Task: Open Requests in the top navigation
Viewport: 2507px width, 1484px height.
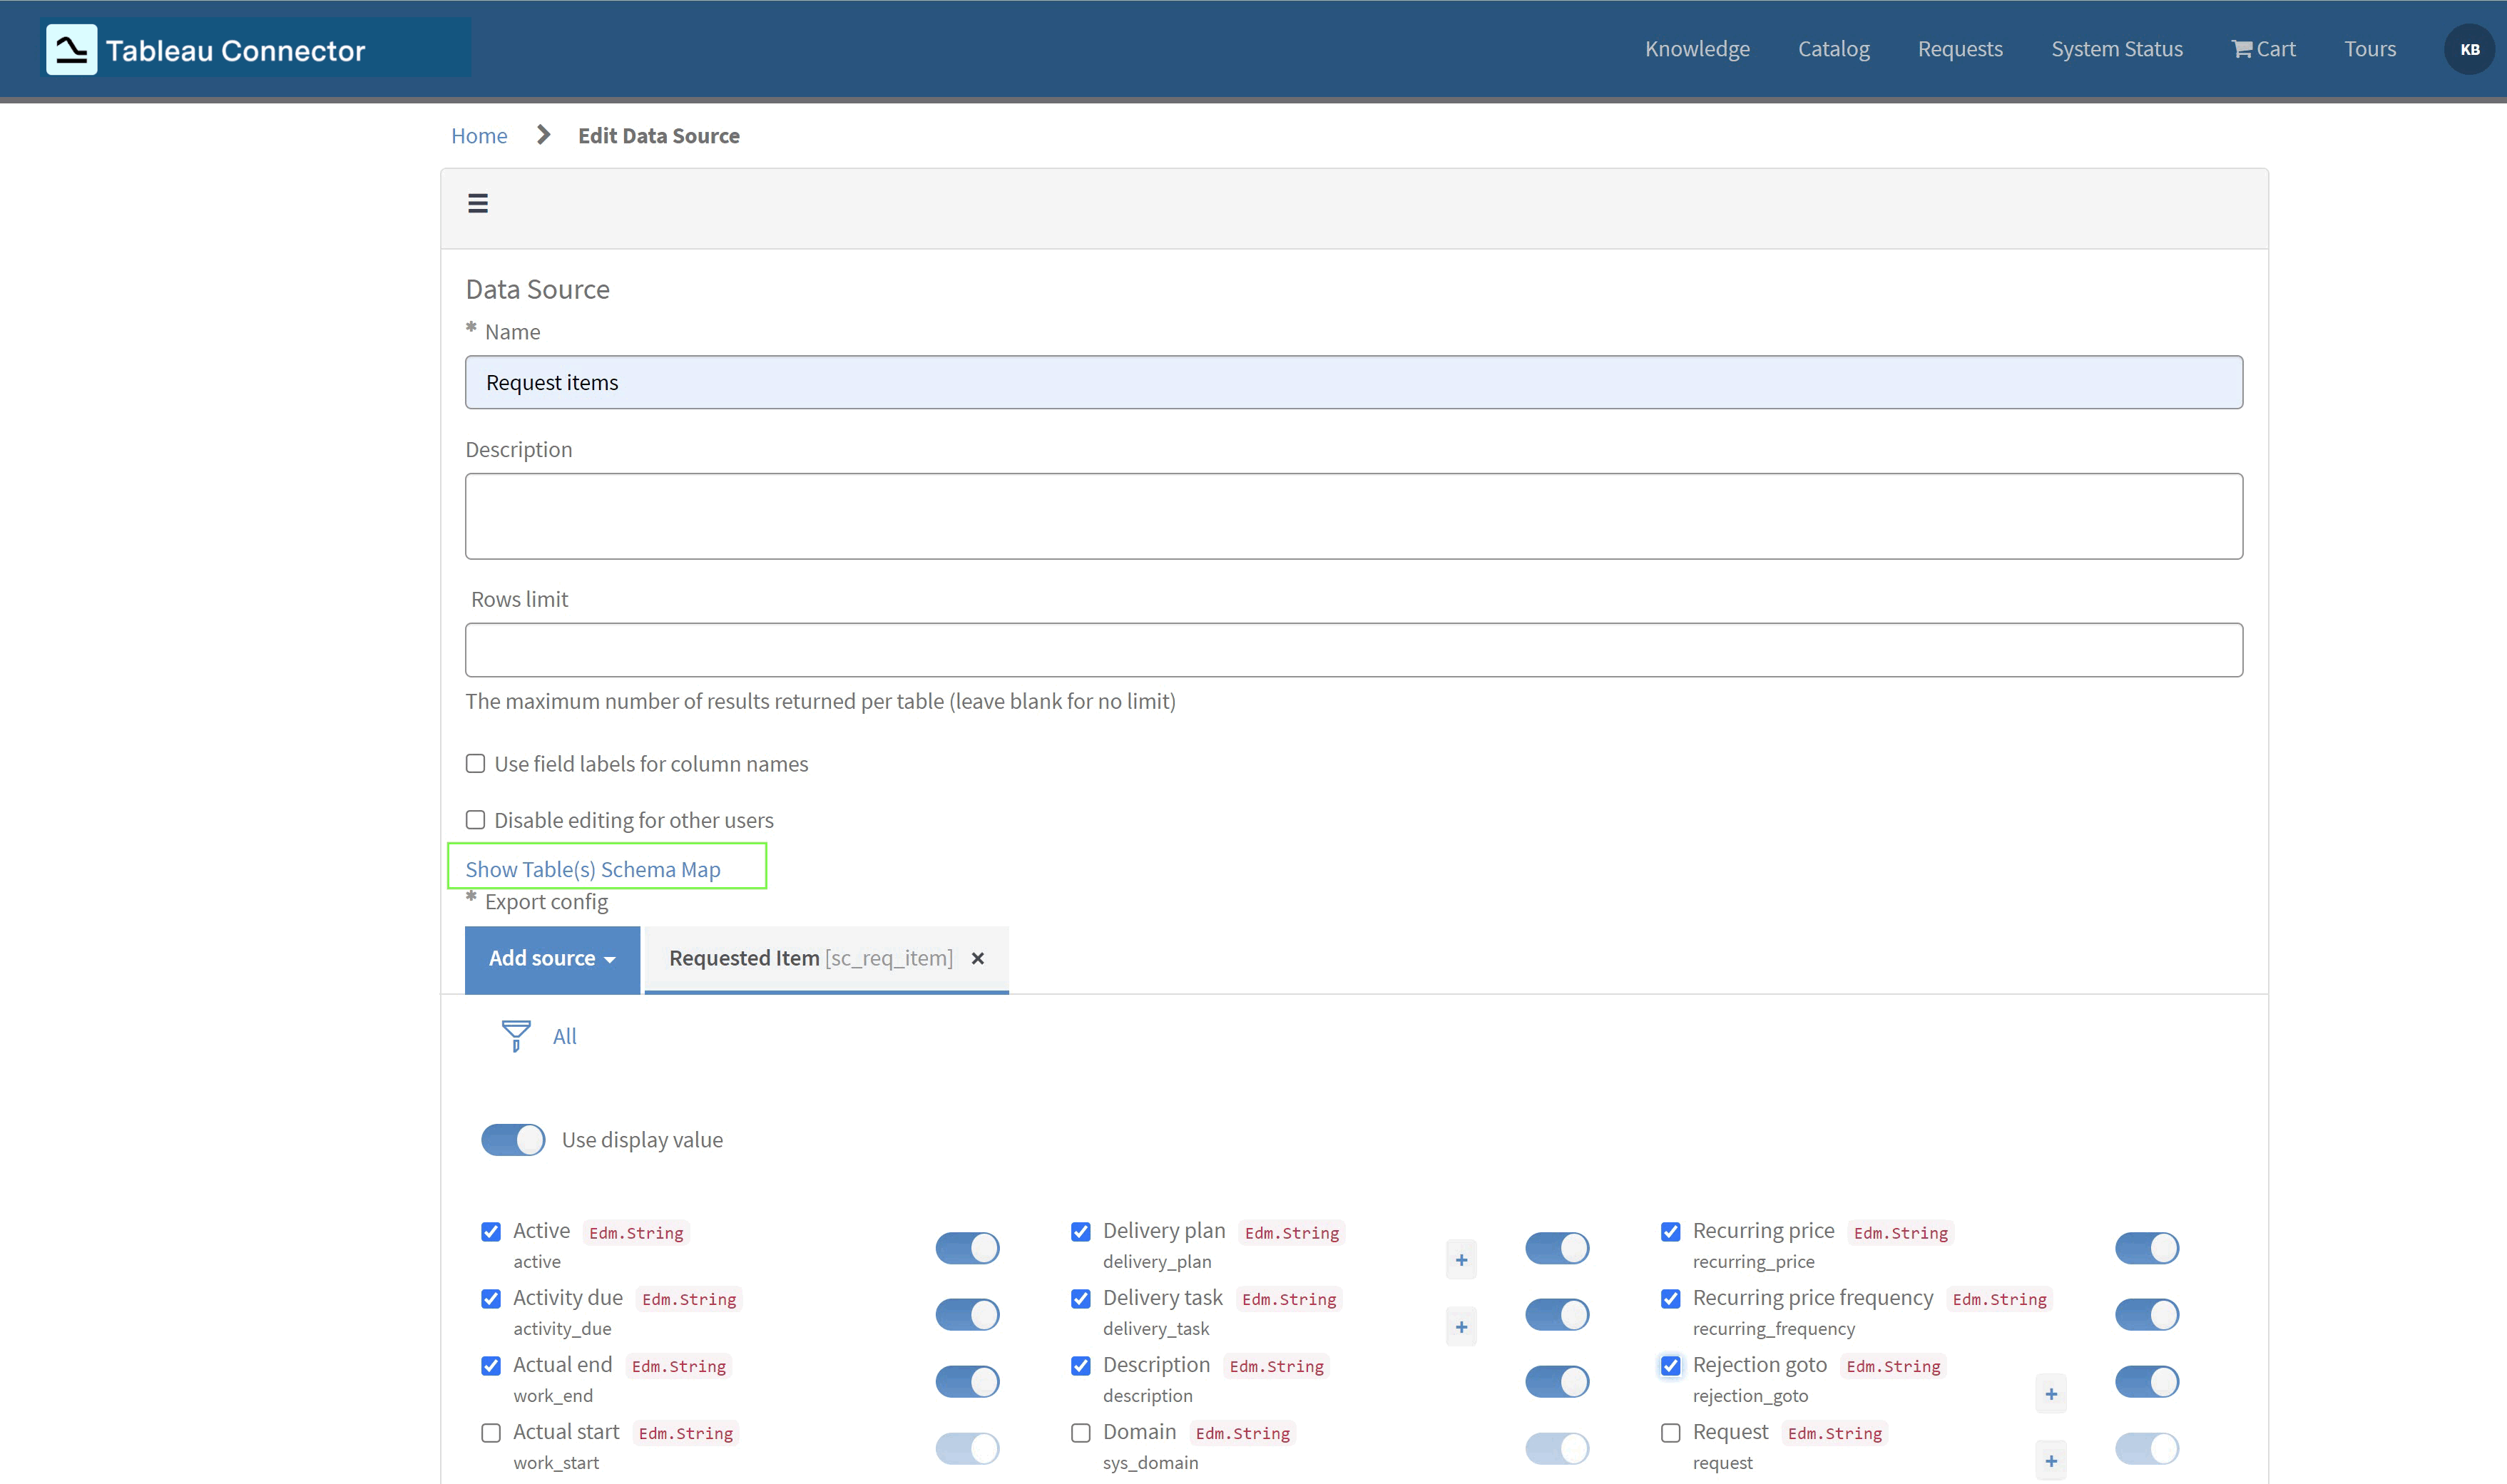Action: click(1959, 48)
